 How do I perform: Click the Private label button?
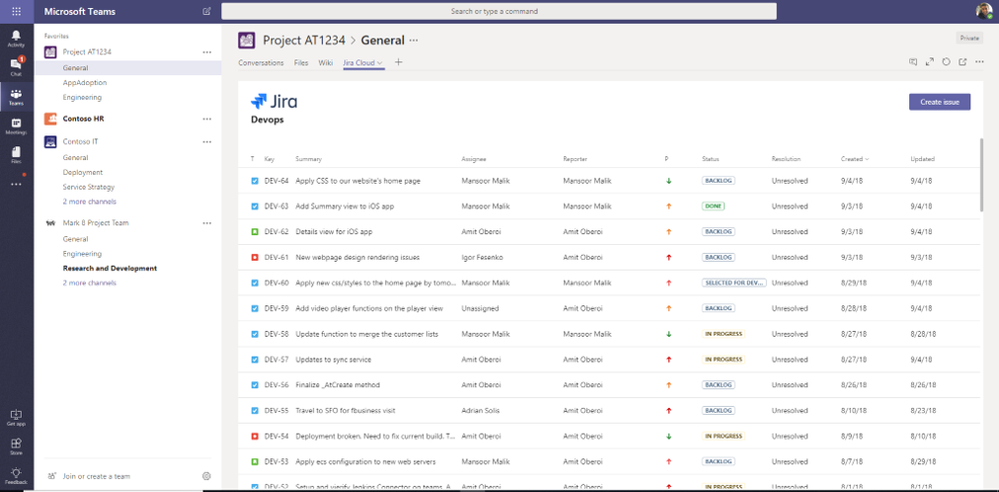coord(969,38)
